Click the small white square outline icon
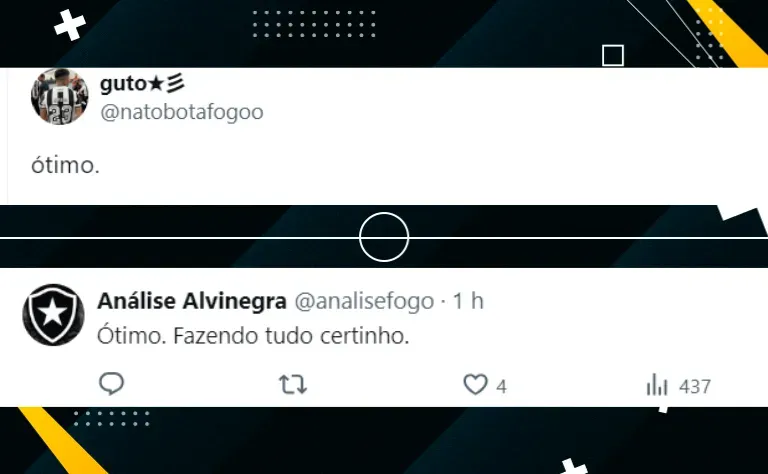768x474 pixels. pyautogui.click(x=613, y=55)
